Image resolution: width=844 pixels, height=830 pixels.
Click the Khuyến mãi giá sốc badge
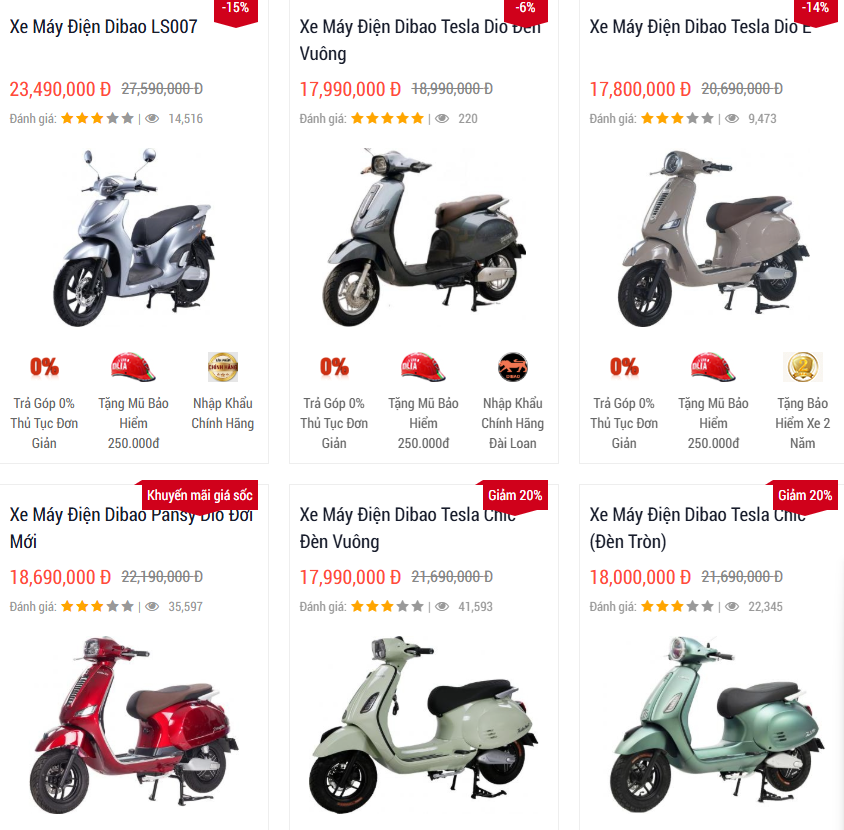click(x=200, y=495)
